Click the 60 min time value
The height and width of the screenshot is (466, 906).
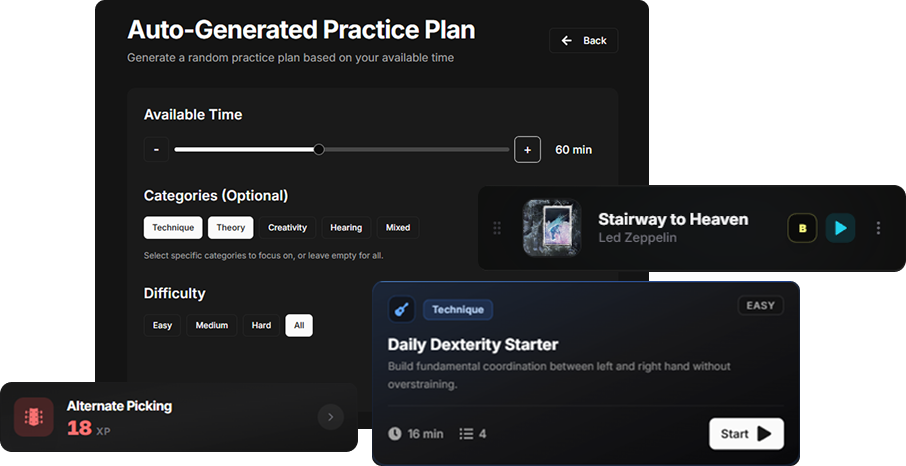click(574, 150)
